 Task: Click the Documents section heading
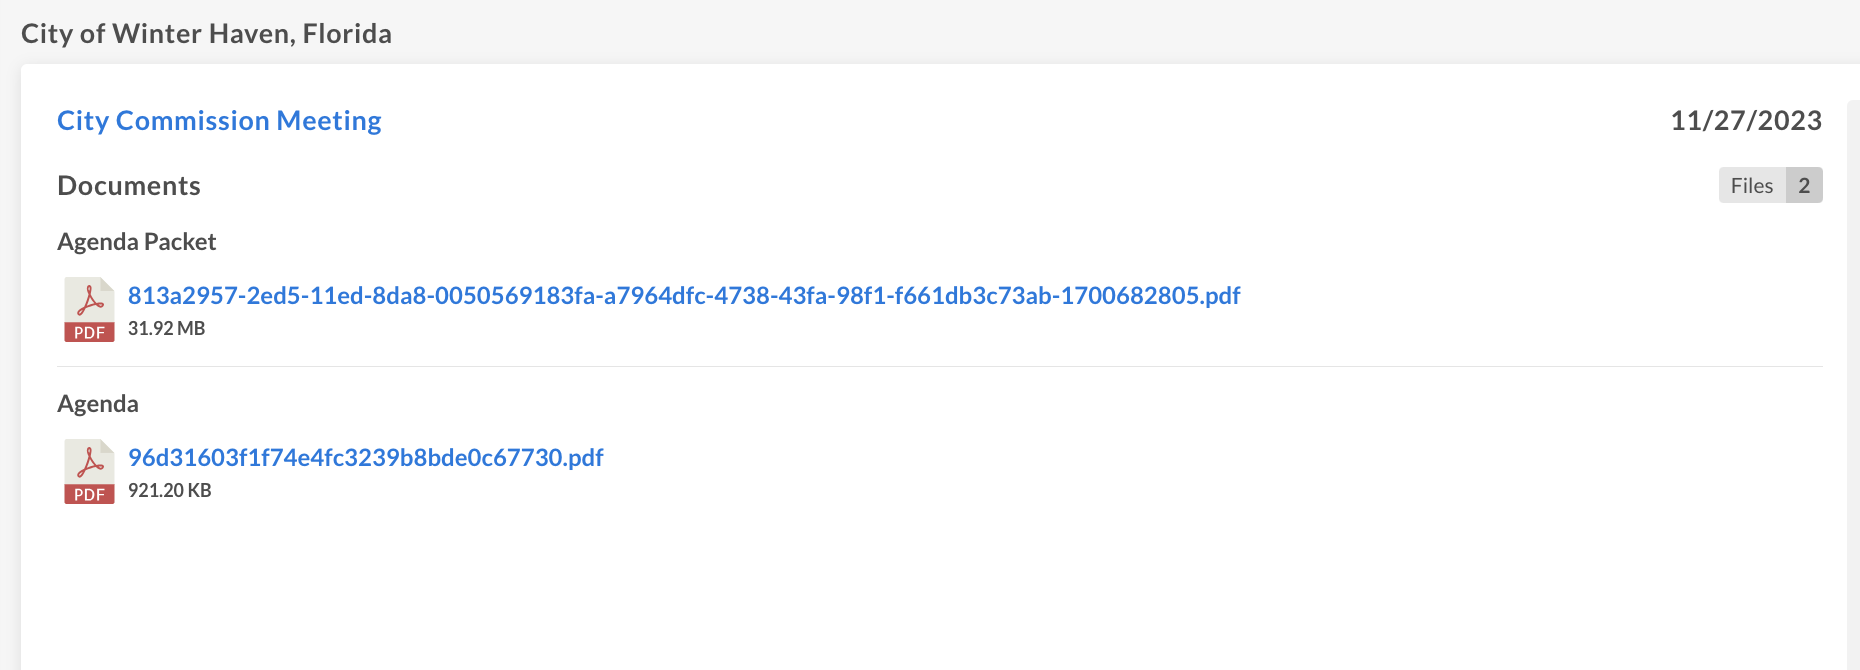pos(129,185)
